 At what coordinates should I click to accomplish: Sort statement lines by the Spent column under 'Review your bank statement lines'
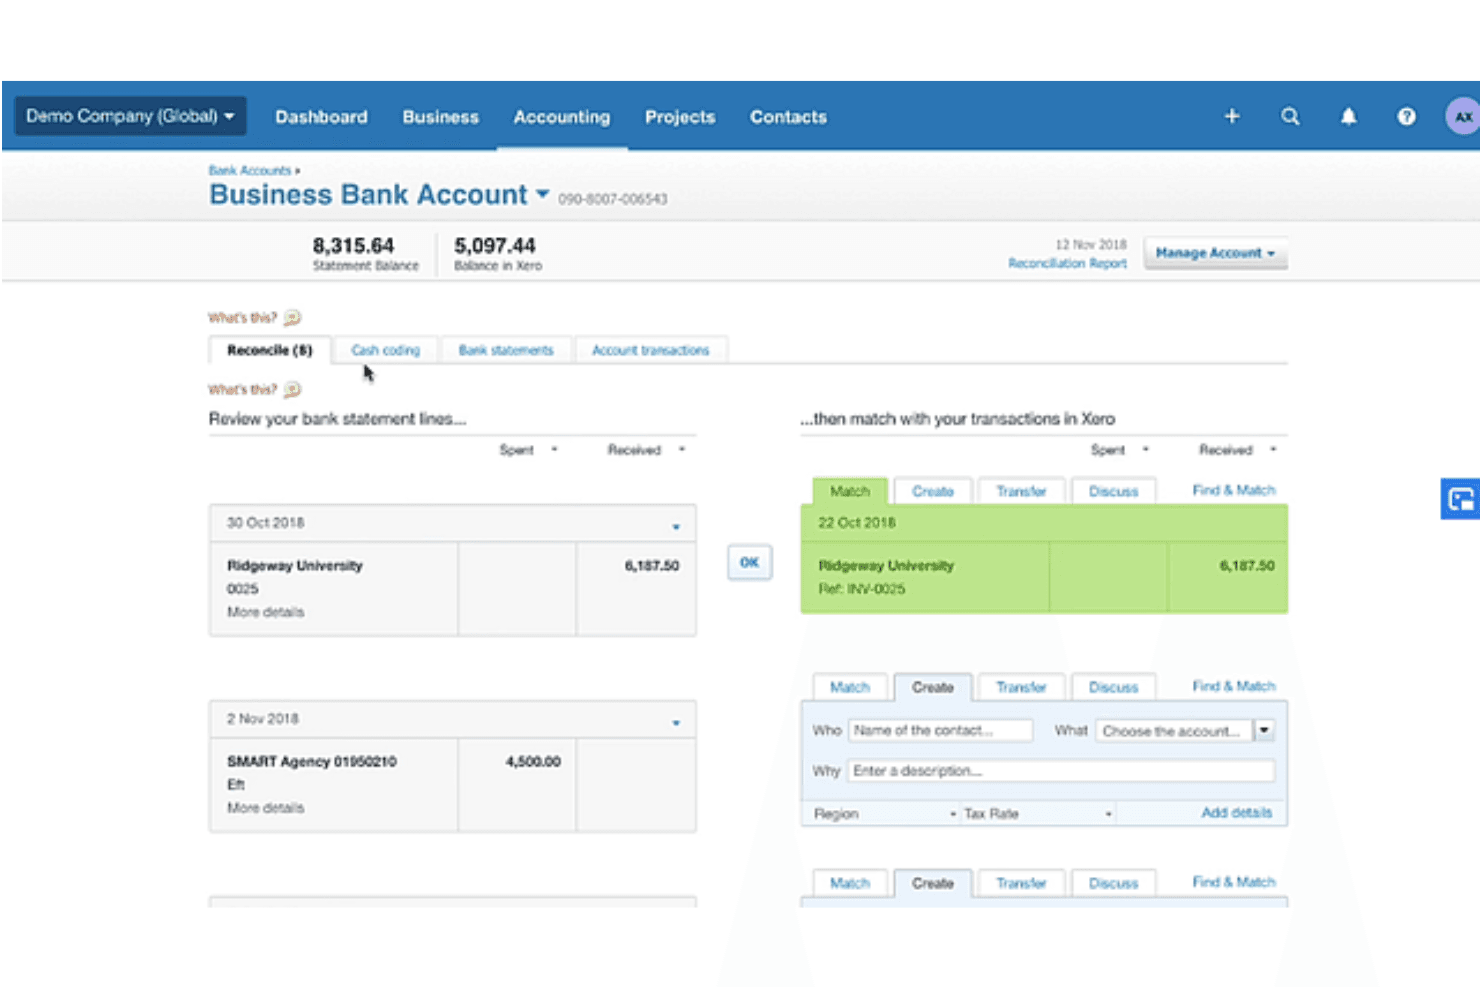(528, 450)
